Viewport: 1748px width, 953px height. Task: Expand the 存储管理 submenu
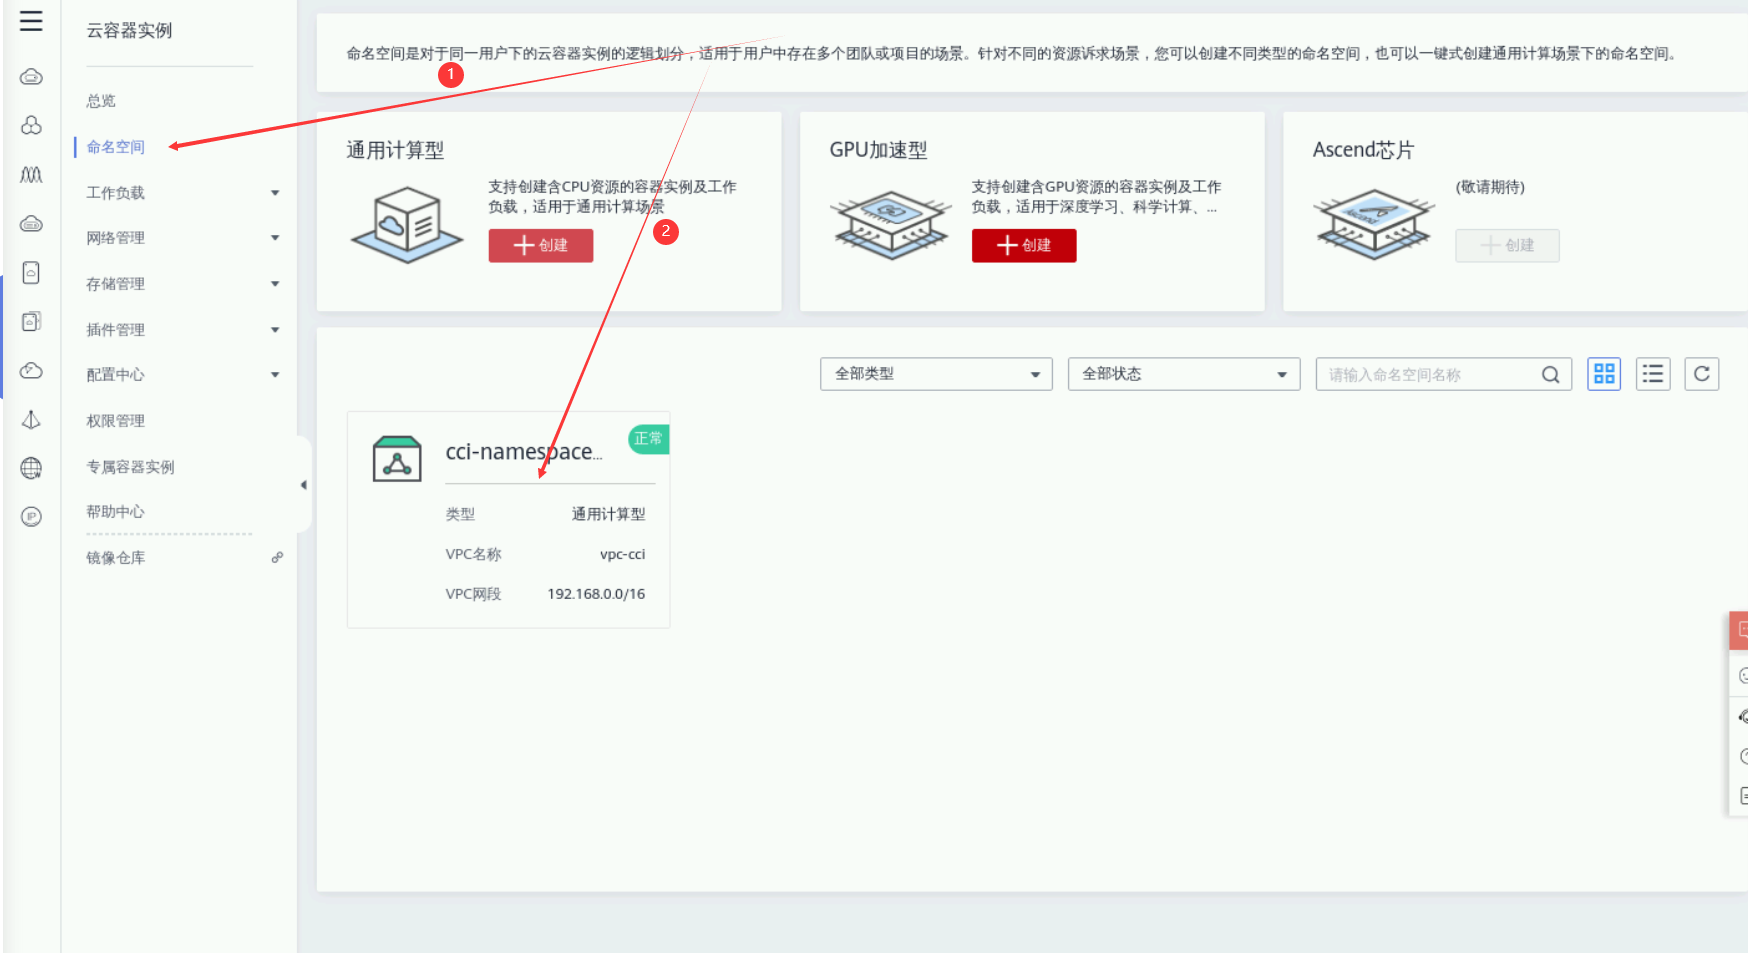[275, 284]
